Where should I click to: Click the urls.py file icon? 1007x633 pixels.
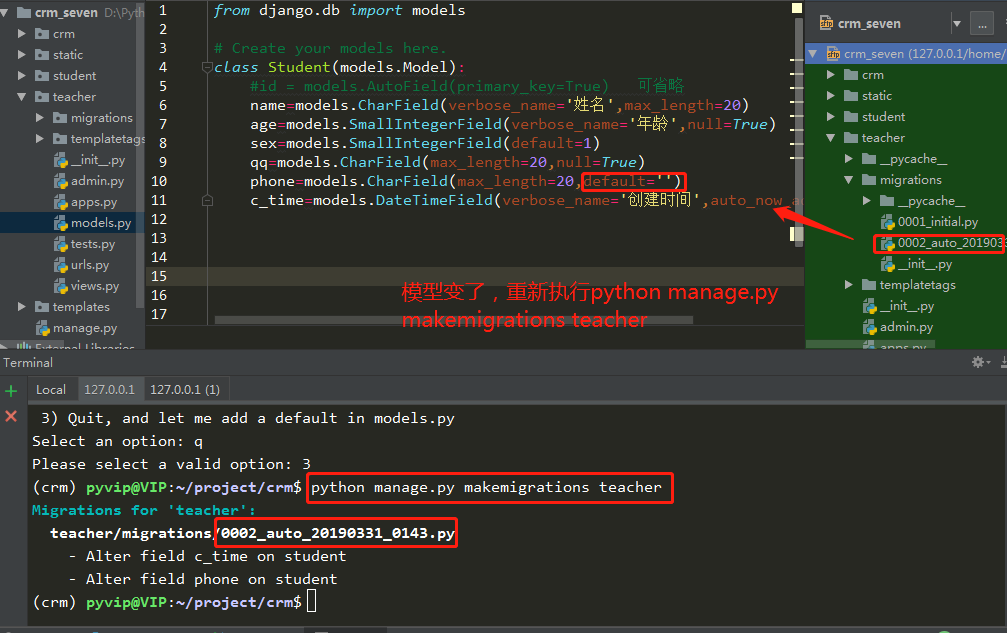coord(60,264)
